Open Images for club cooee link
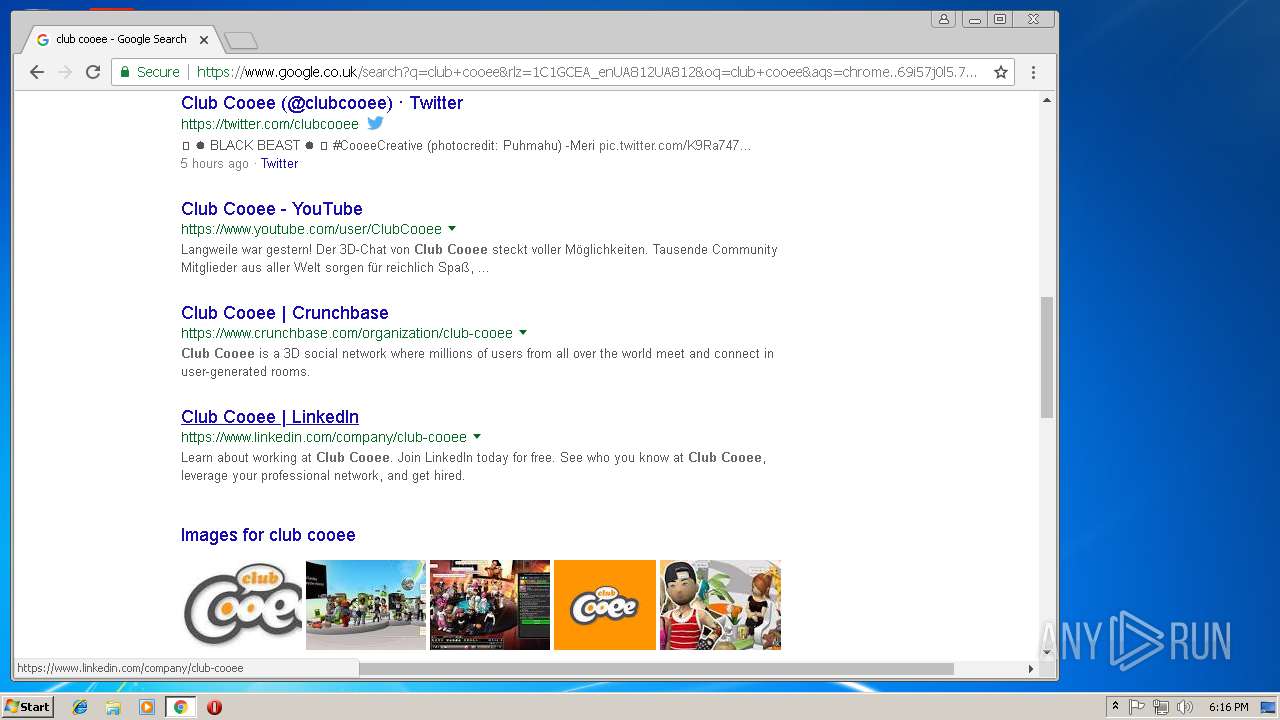The image size is (1280, 720). pyautogui.click(x=268, y=535)
